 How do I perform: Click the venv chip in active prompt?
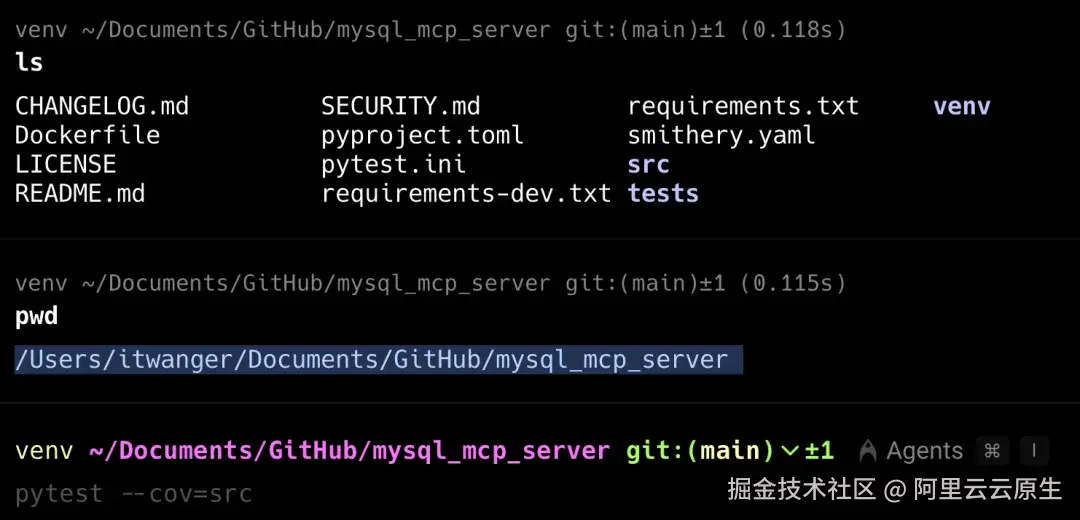(x=44, y=451)
